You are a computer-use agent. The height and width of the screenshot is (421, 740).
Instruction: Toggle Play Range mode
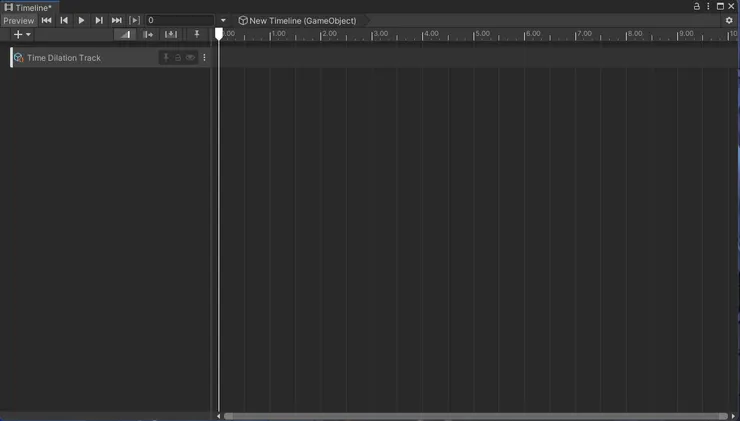[x=135, y=20]
